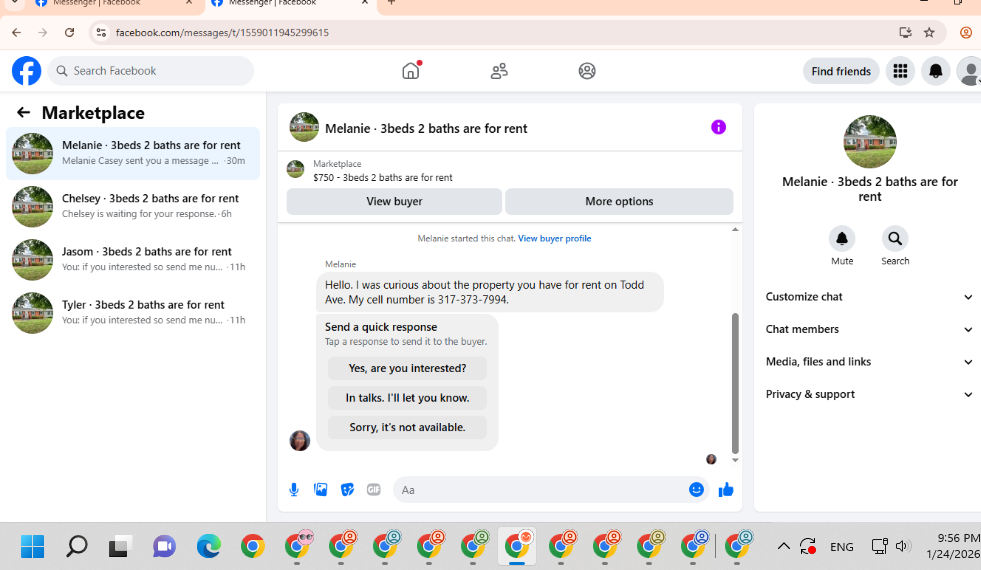Switch to the first Messenger browser tab
The image size is (981, 570).
[113, 3]
